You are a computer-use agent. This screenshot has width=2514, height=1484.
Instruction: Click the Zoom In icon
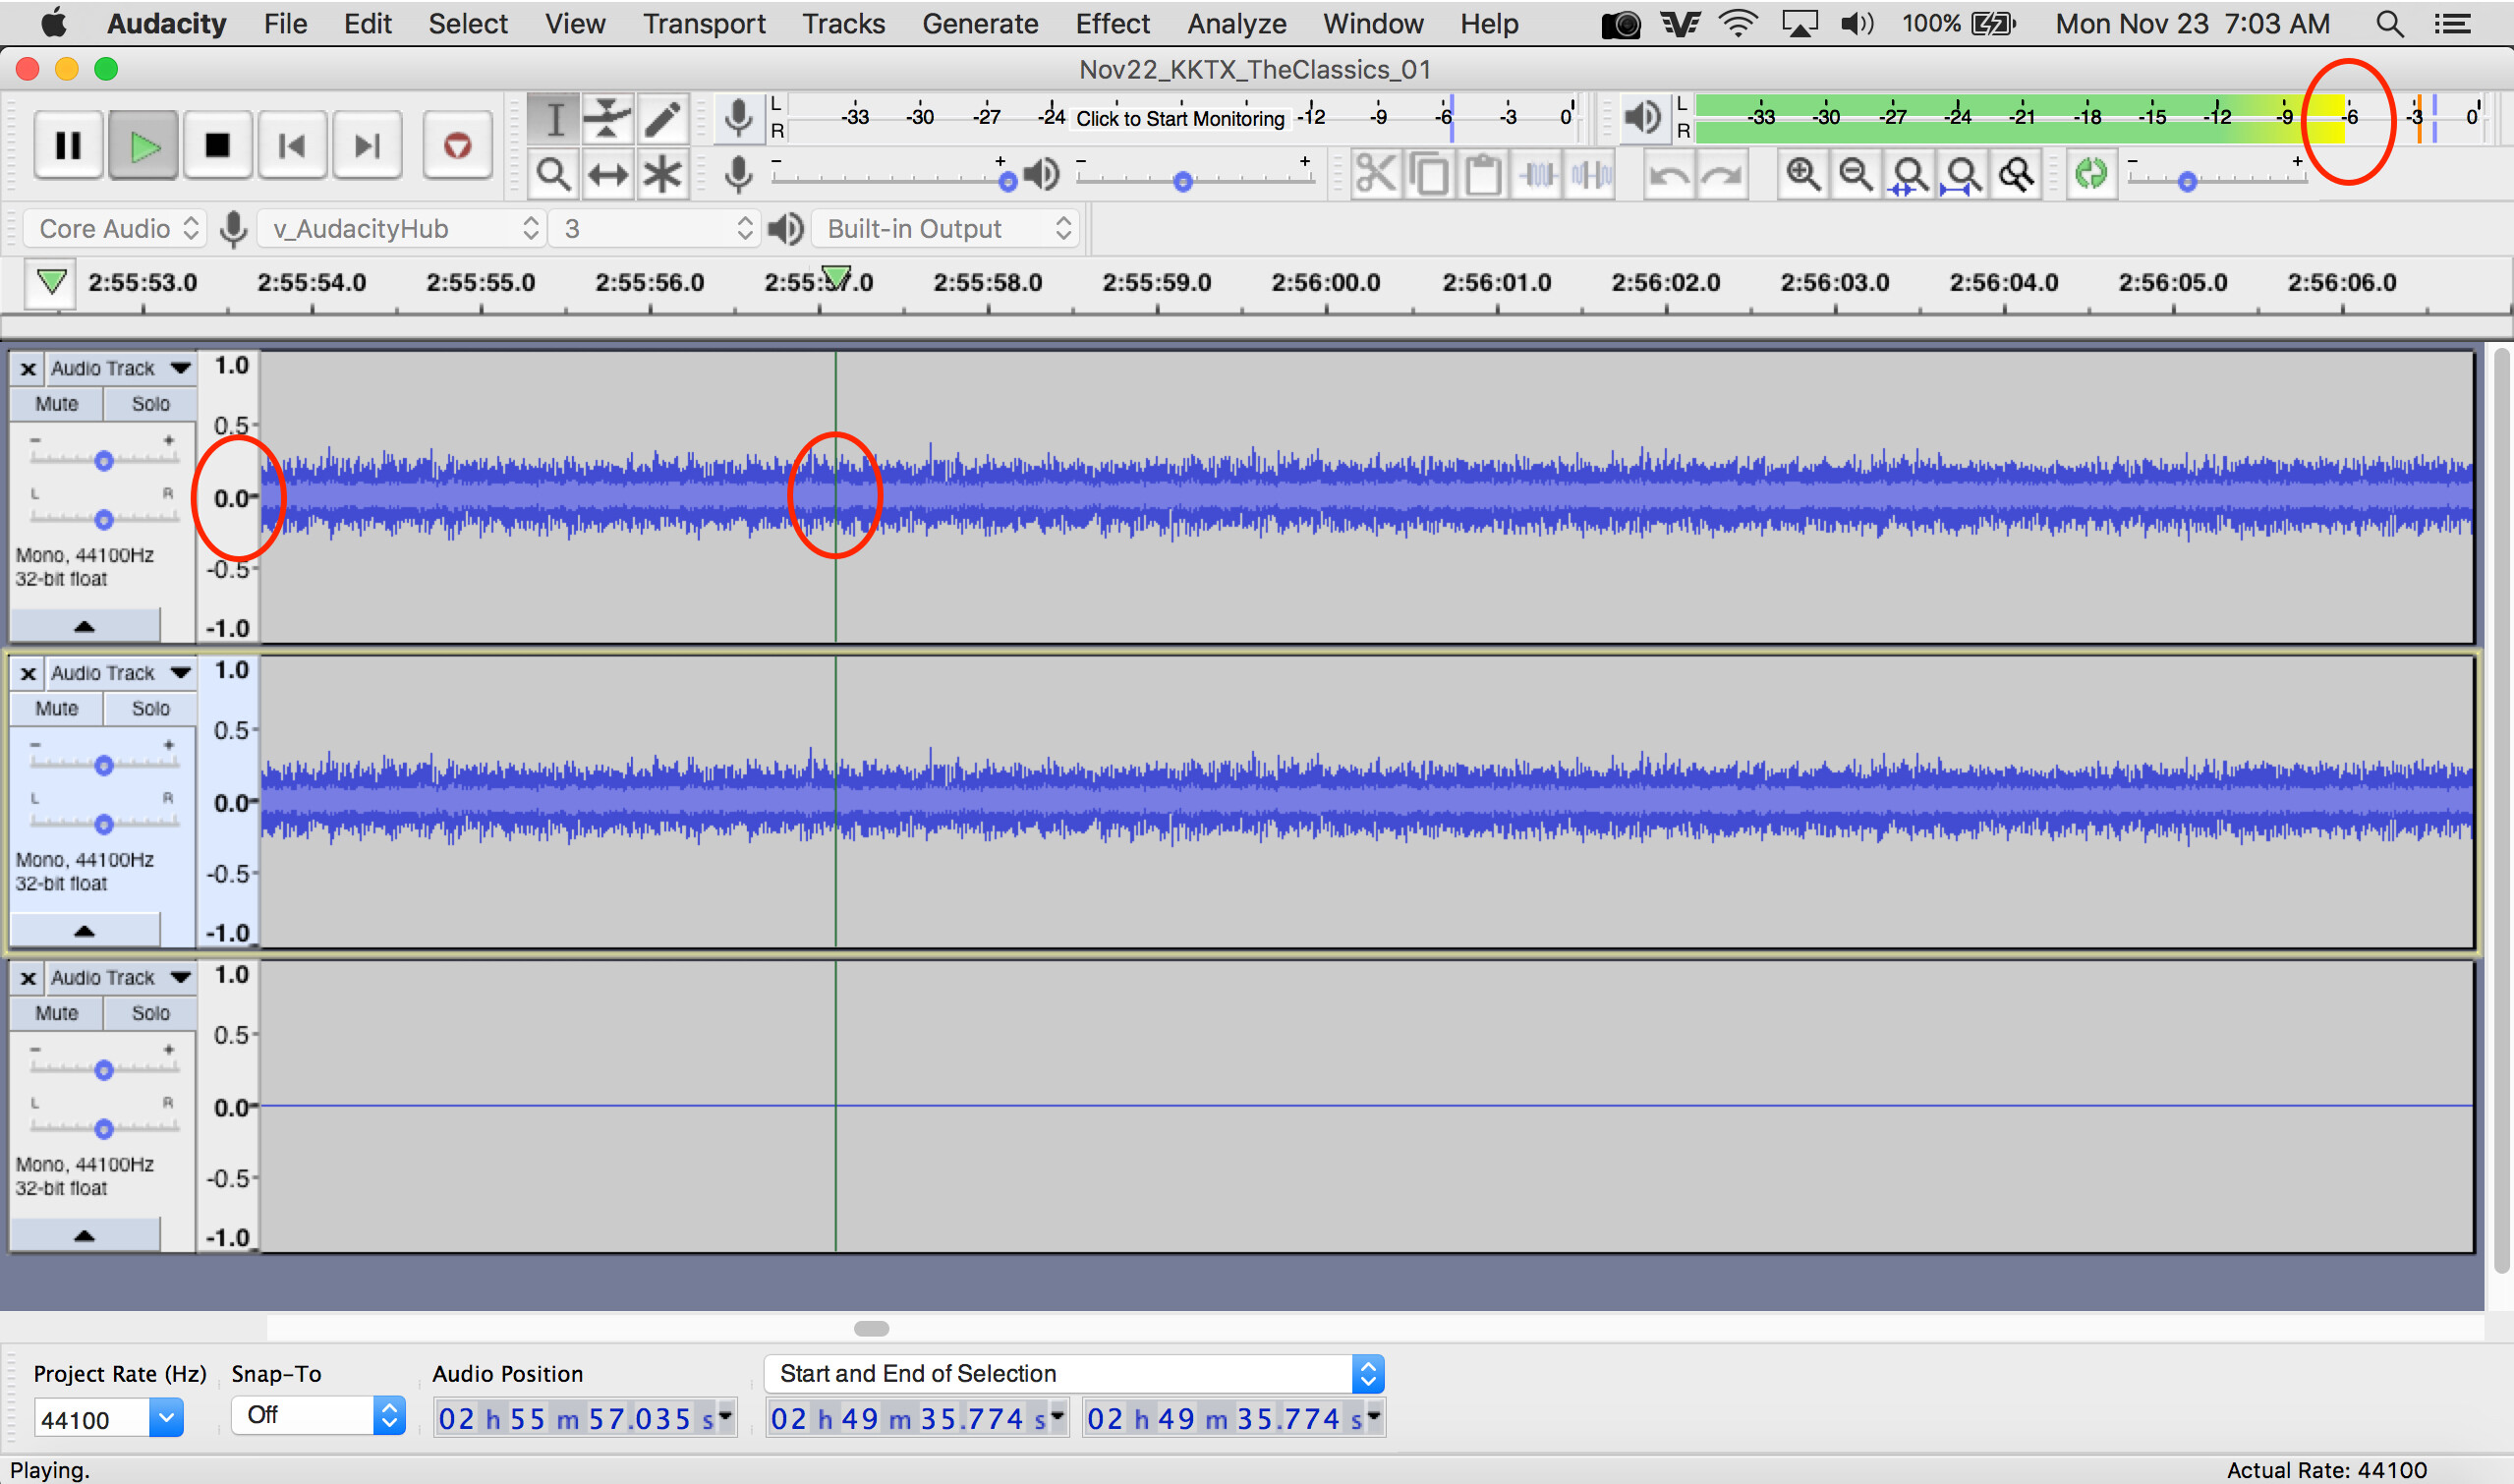click(1803, 175)
